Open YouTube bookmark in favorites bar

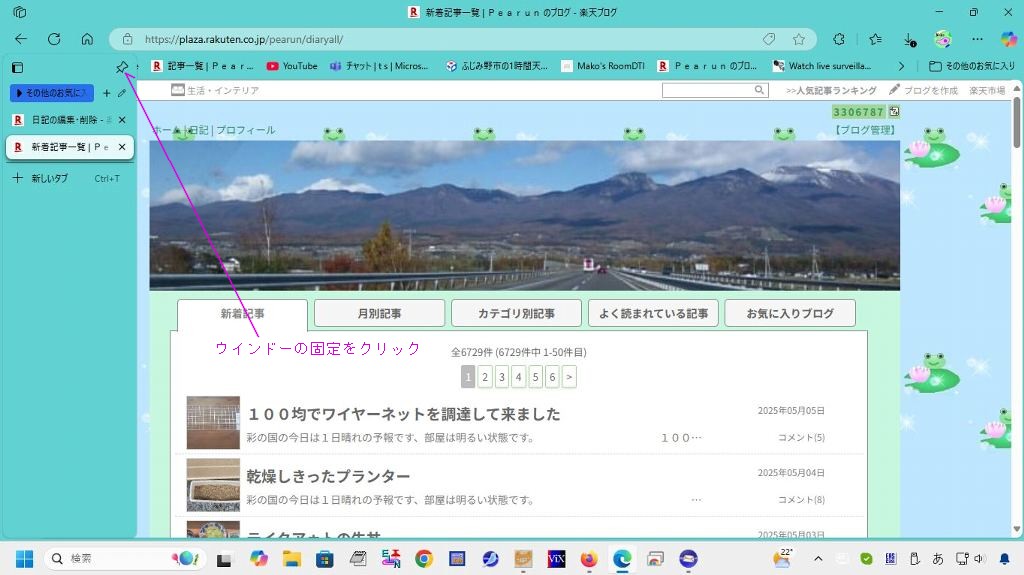(292, 66)
